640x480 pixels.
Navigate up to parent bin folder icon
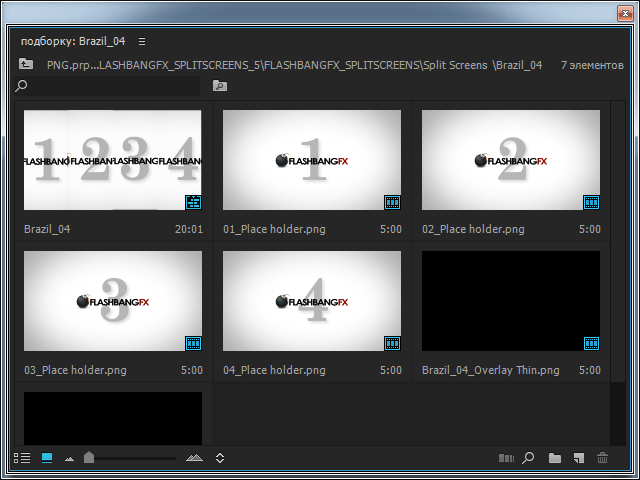26,64
